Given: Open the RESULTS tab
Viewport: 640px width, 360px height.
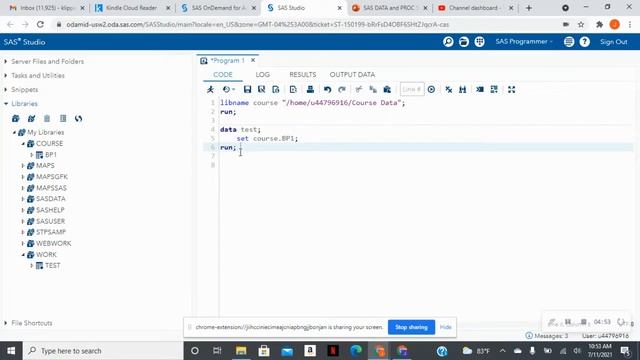Looking at the screenshot, I should pyautogui.click(x=303, y=75).
